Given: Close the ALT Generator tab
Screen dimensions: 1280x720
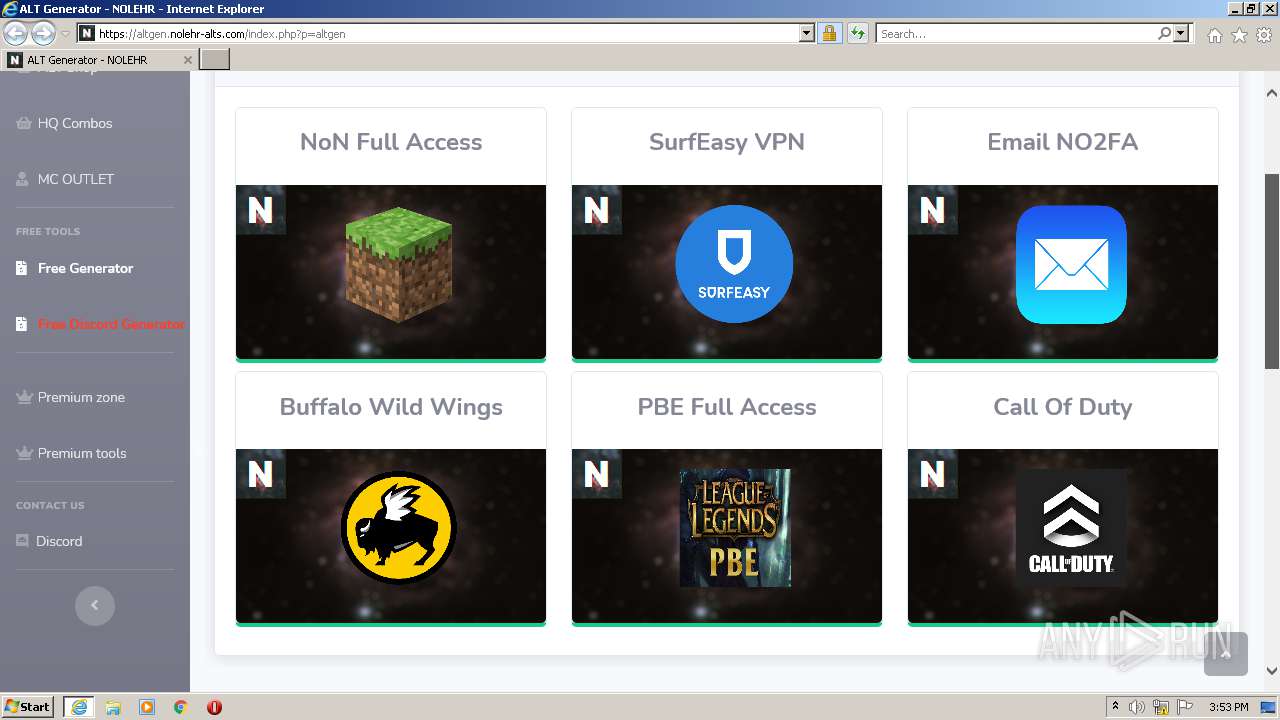Looking at the screenshot, I should pos(187,60).
